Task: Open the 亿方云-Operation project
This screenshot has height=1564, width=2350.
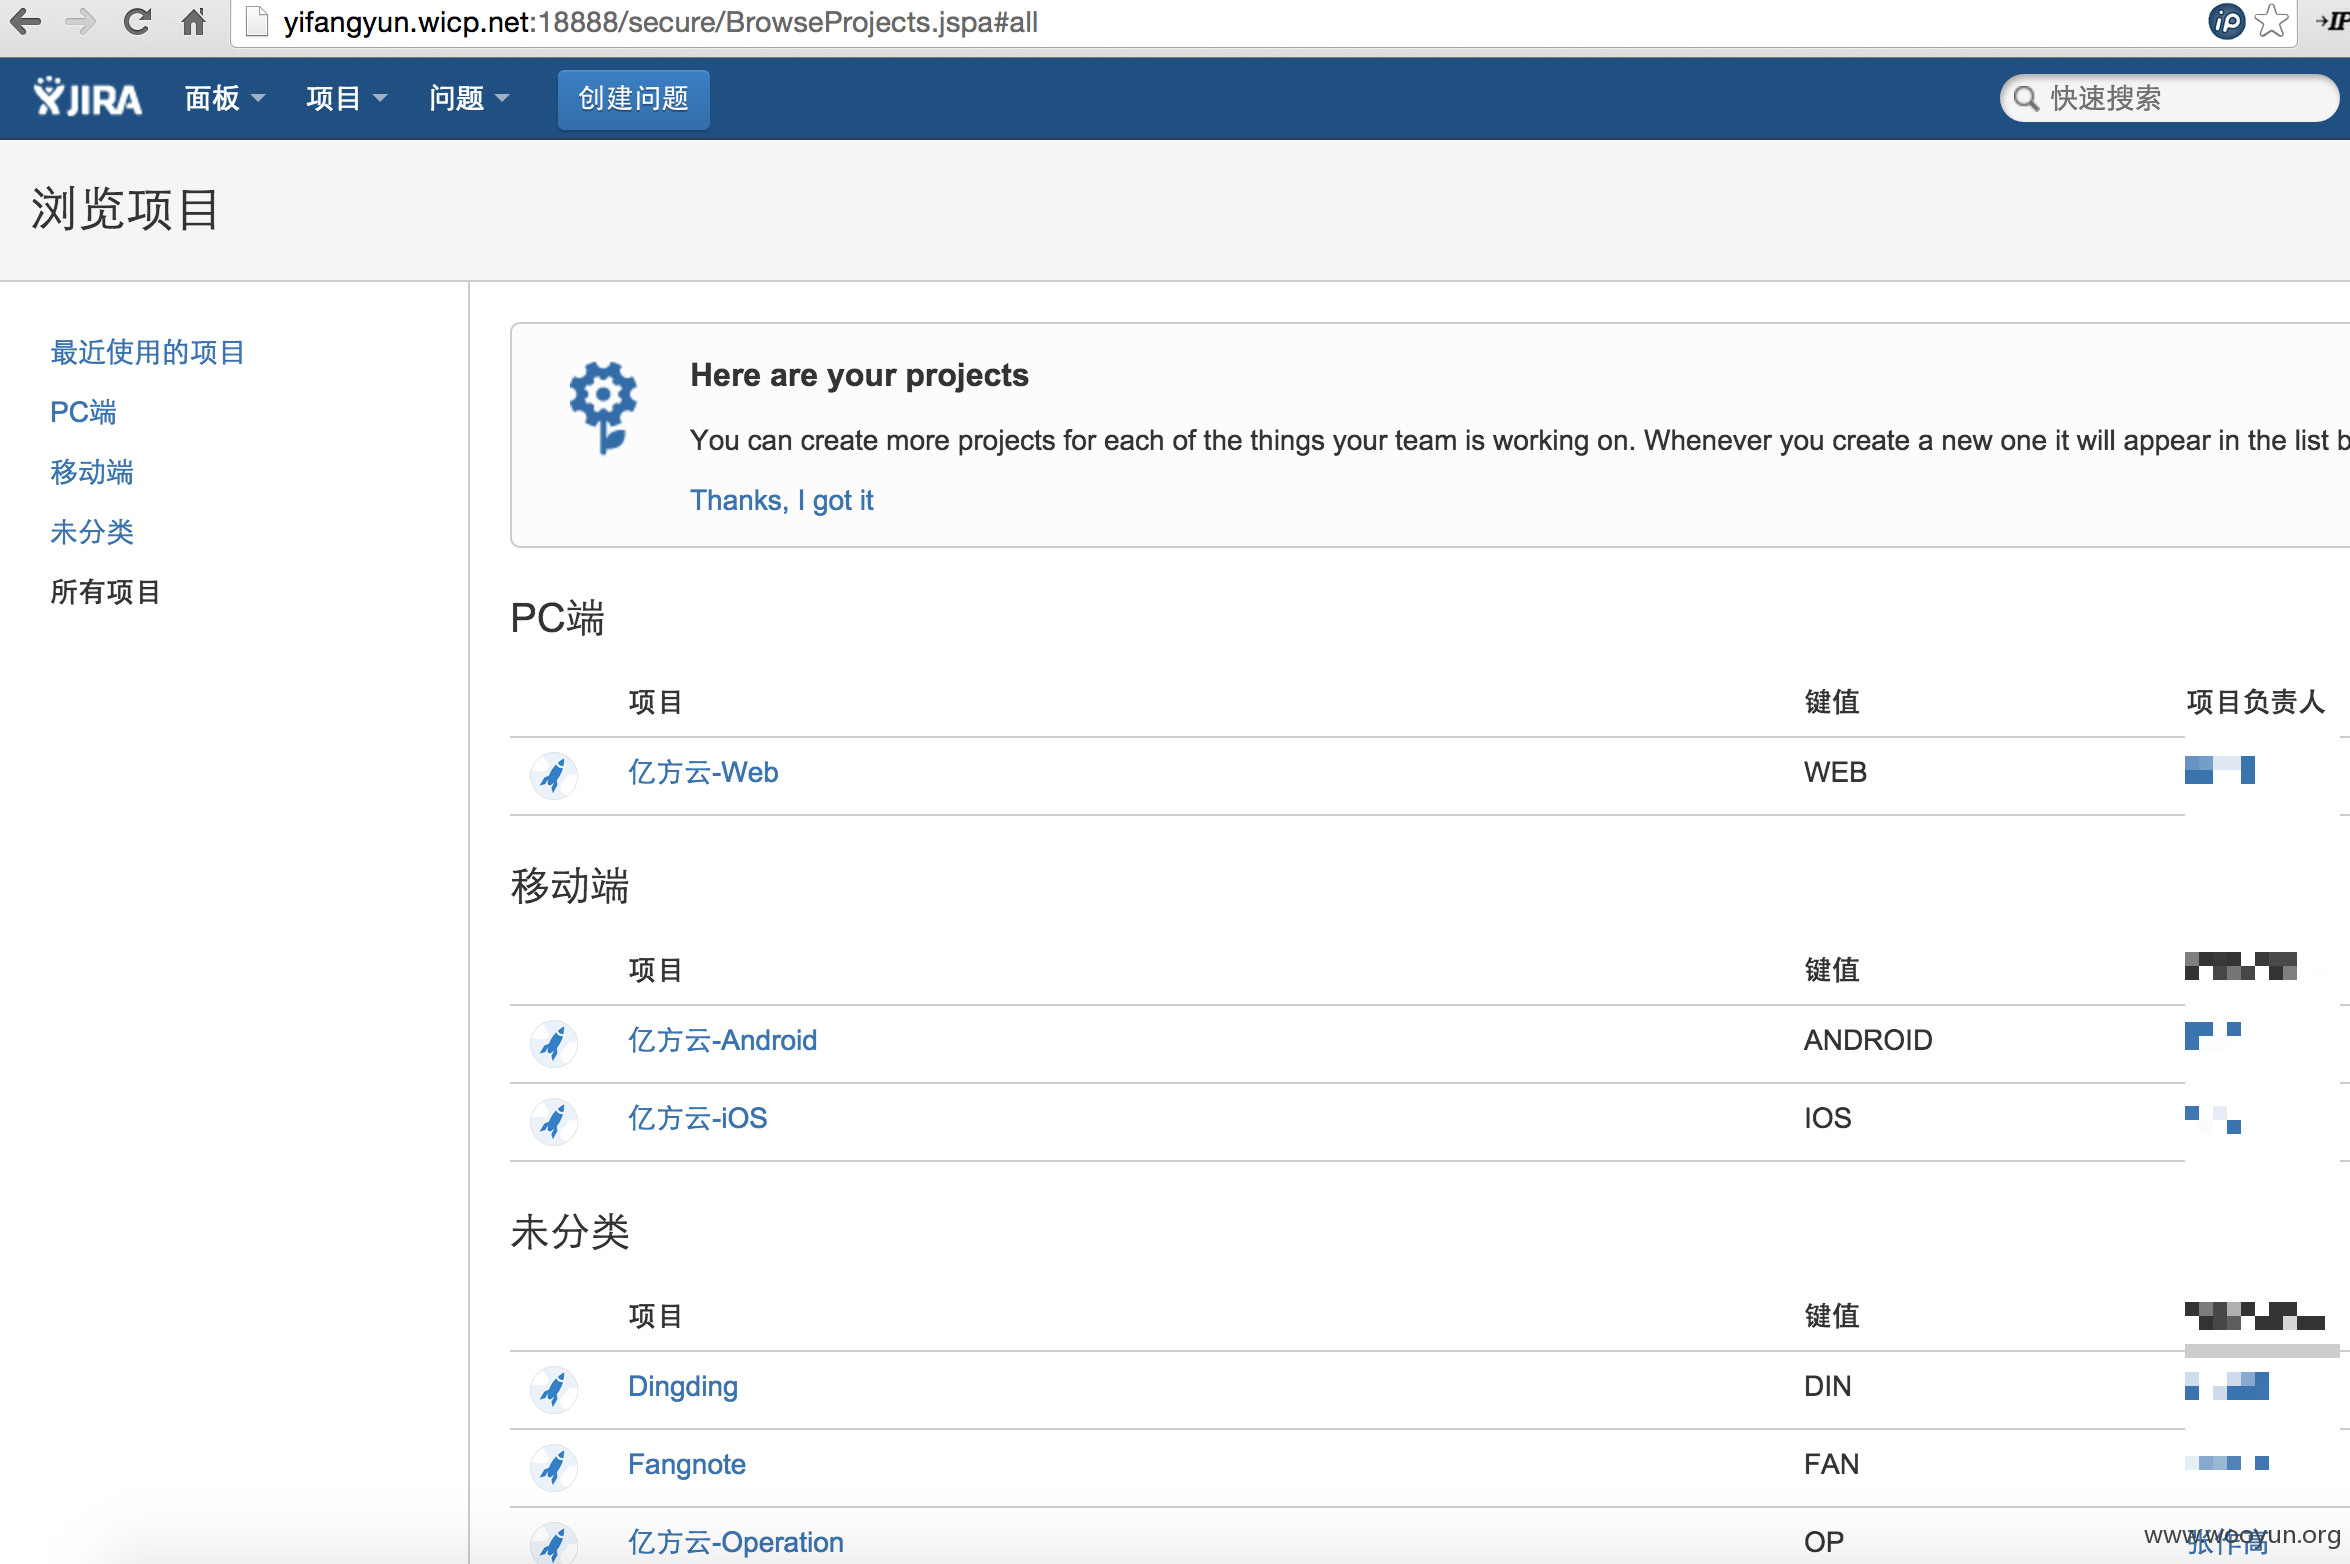Action: 736,1542
